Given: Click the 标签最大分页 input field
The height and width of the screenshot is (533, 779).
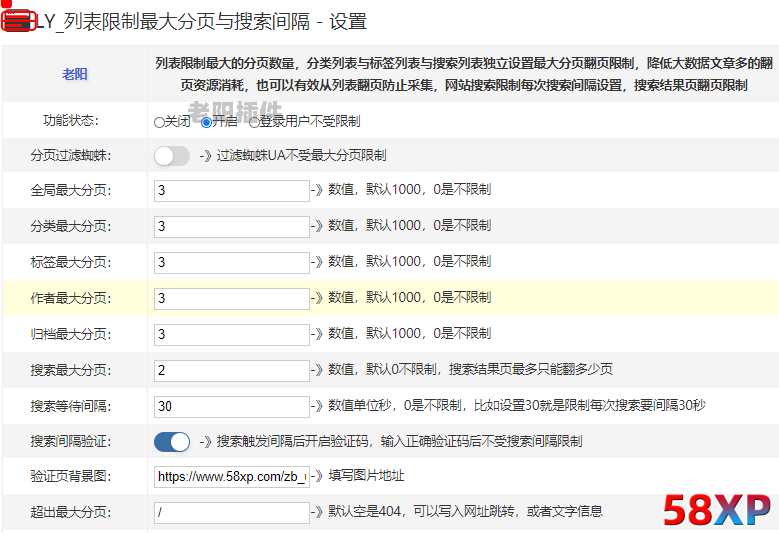Looking at the screenshot, I should (232, 262).
